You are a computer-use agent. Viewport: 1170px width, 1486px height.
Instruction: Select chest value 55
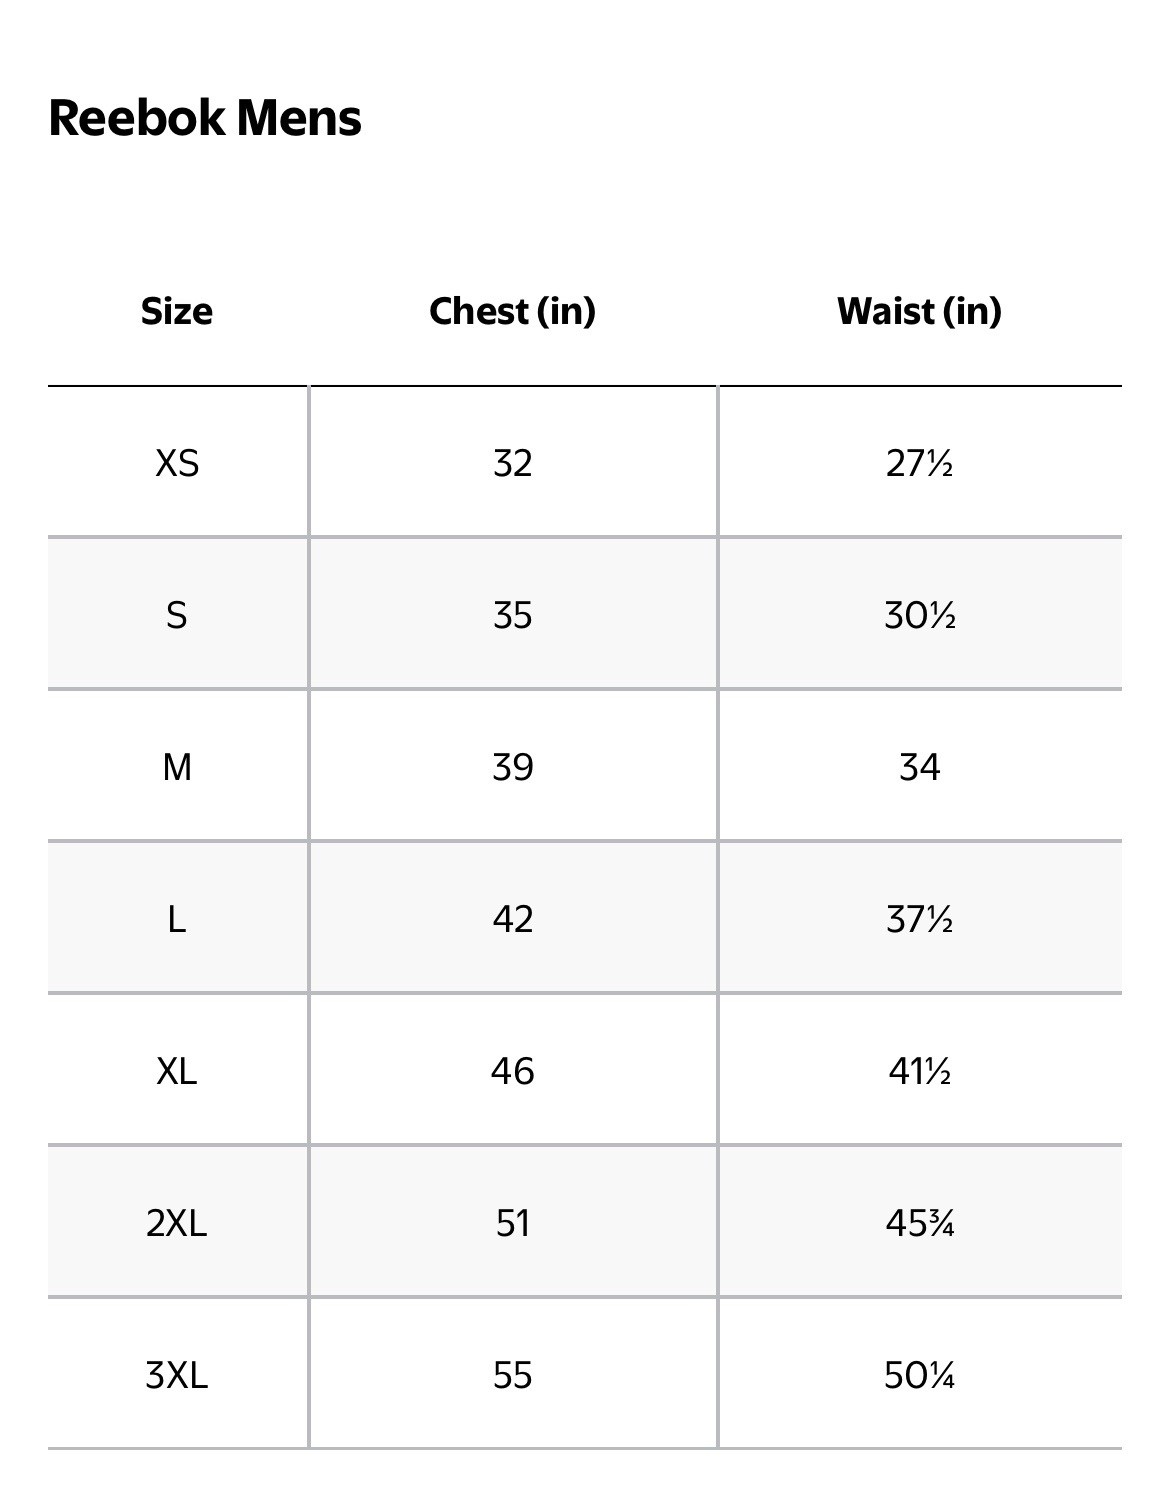click(513, 1375)
